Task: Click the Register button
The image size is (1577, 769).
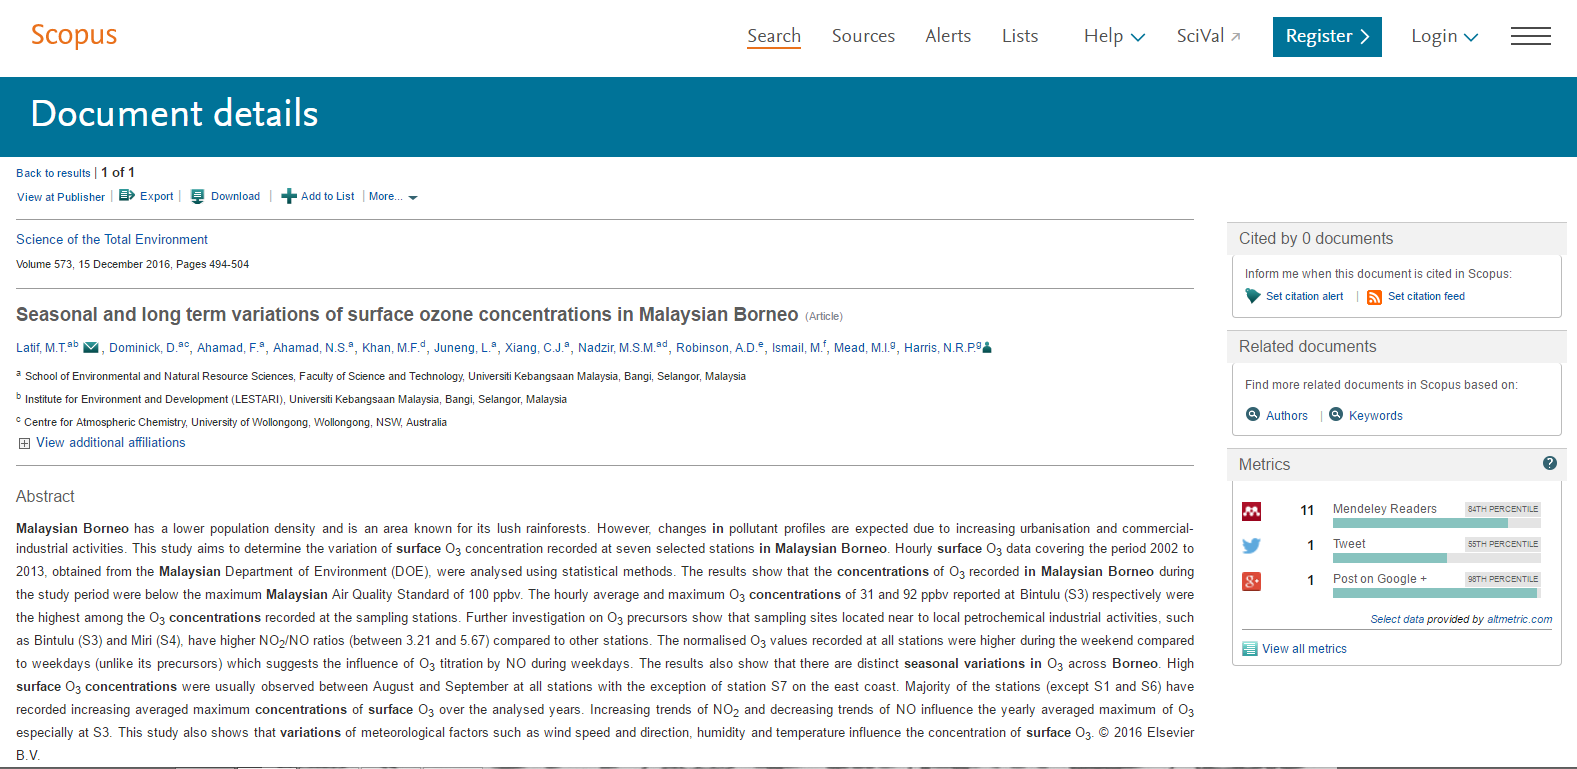Action: pos(1327,37)
